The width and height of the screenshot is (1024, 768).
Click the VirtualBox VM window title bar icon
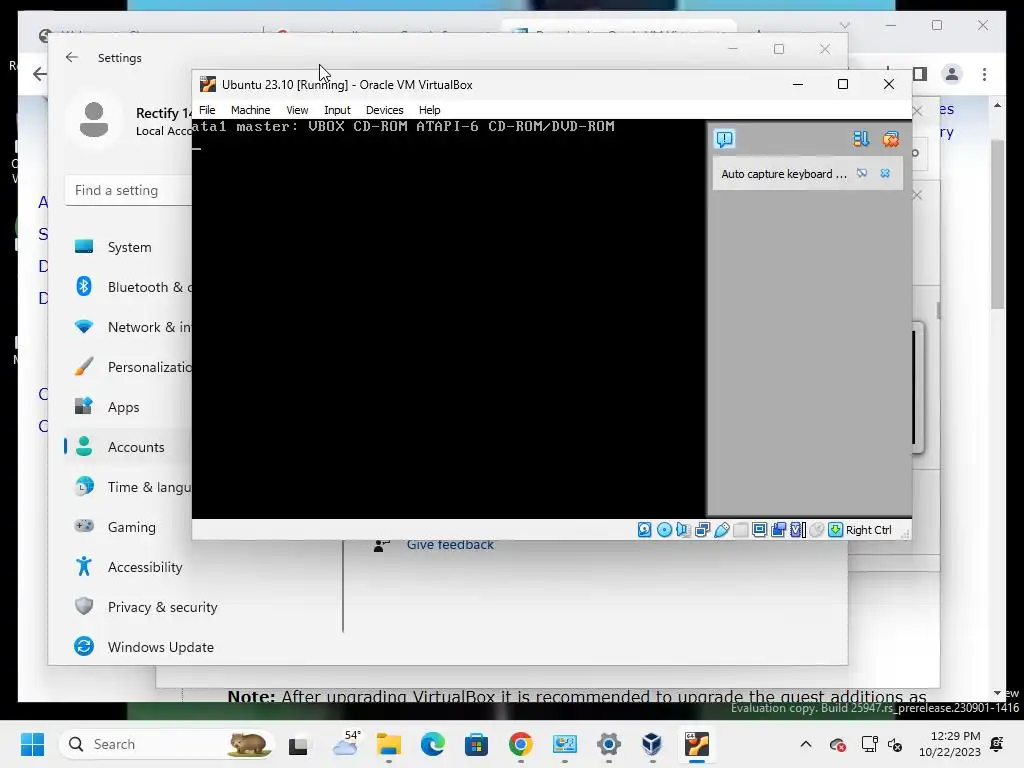point(208,84)
